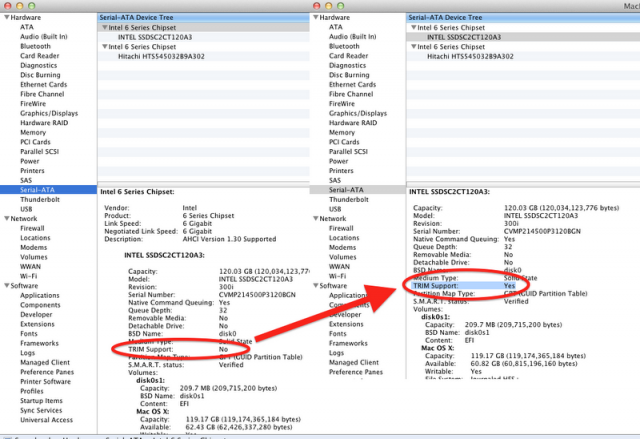Select Wi-Fi in left window sidebar

(x=29, y=276)
